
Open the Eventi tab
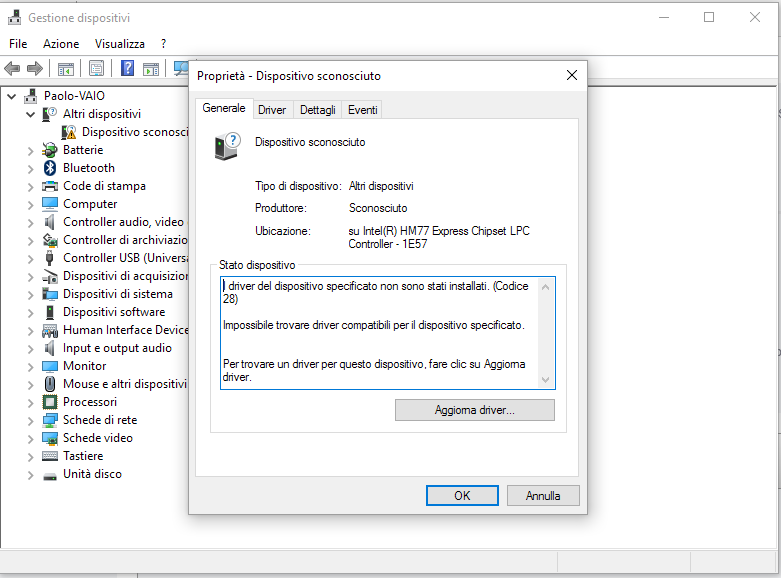362,110
